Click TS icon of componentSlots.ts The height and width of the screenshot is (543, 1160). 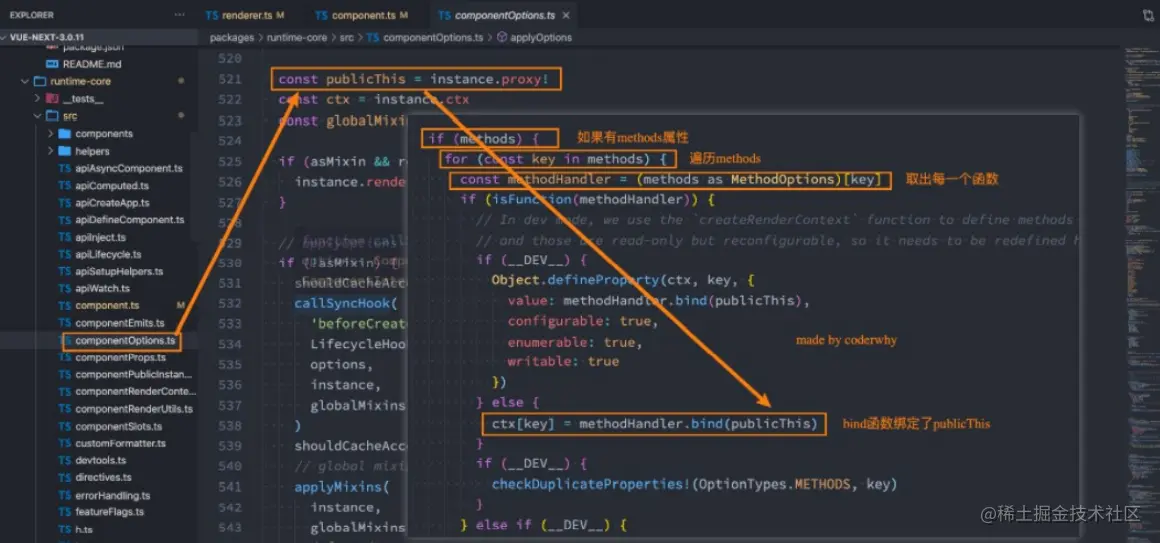pos(64,426)
